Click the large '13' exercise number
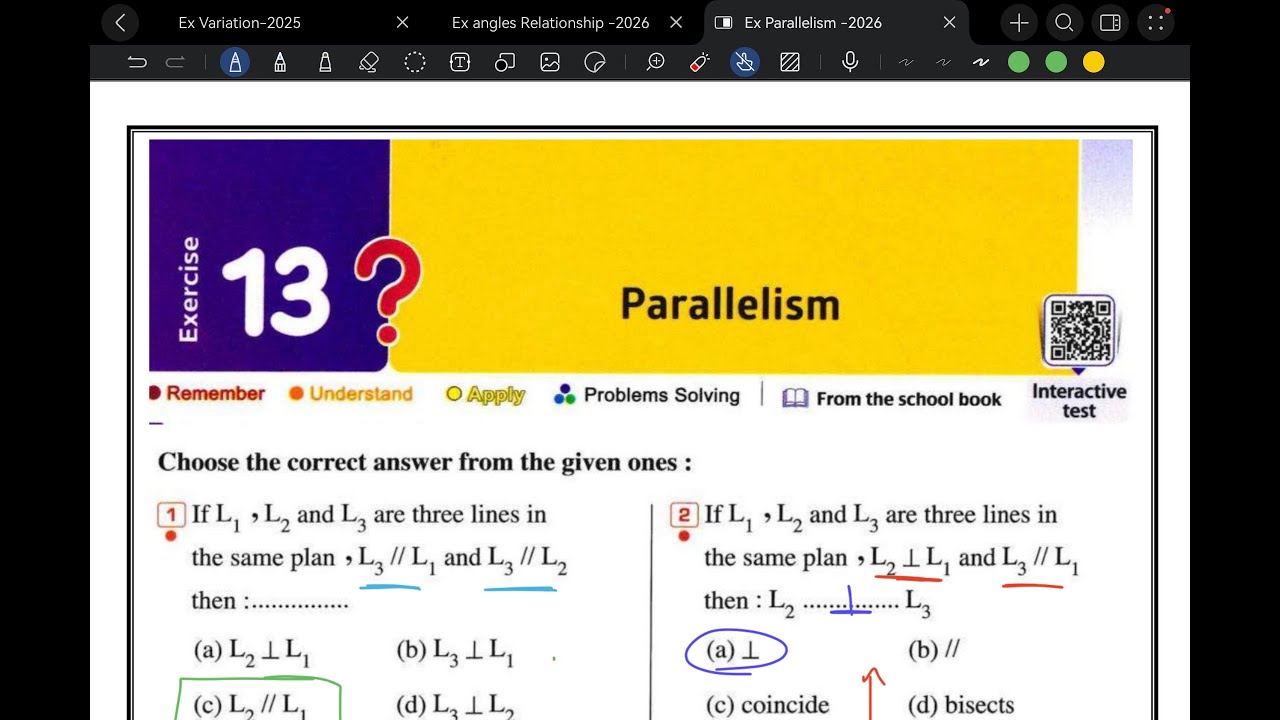 (275, 292)
